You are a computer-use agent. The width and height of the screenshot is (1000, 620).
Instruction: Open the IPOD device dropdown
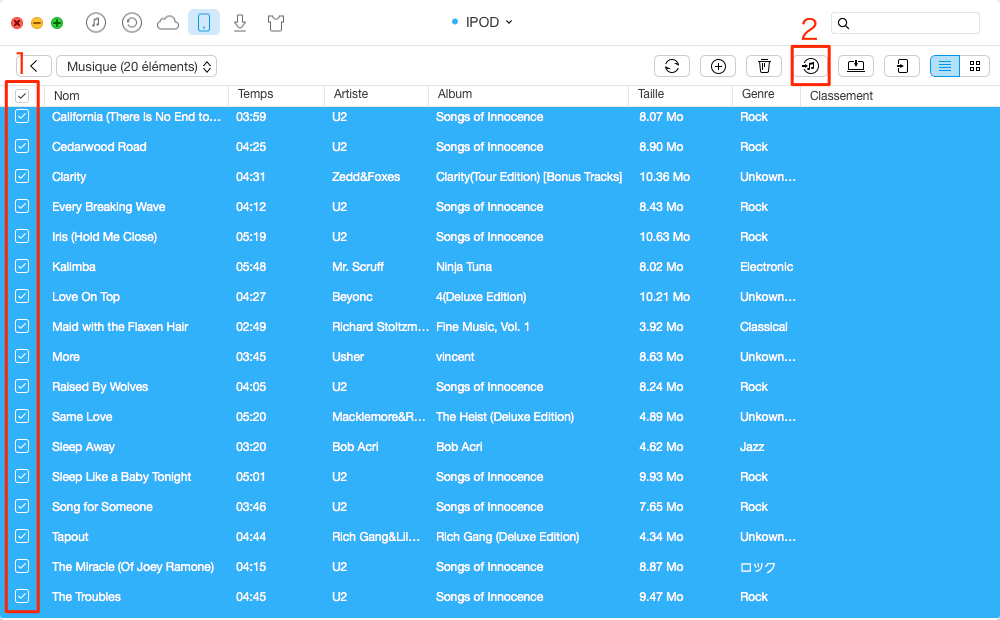pos(482,22)
